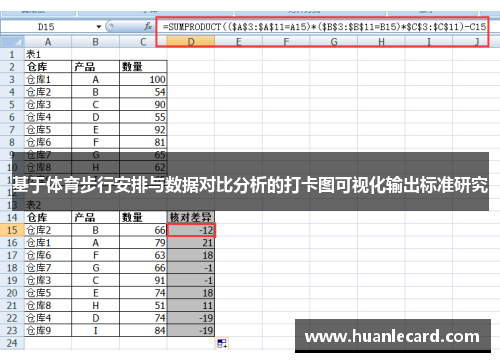
Task: Click the 核对差异 header cell
Action: pos(191,217)
